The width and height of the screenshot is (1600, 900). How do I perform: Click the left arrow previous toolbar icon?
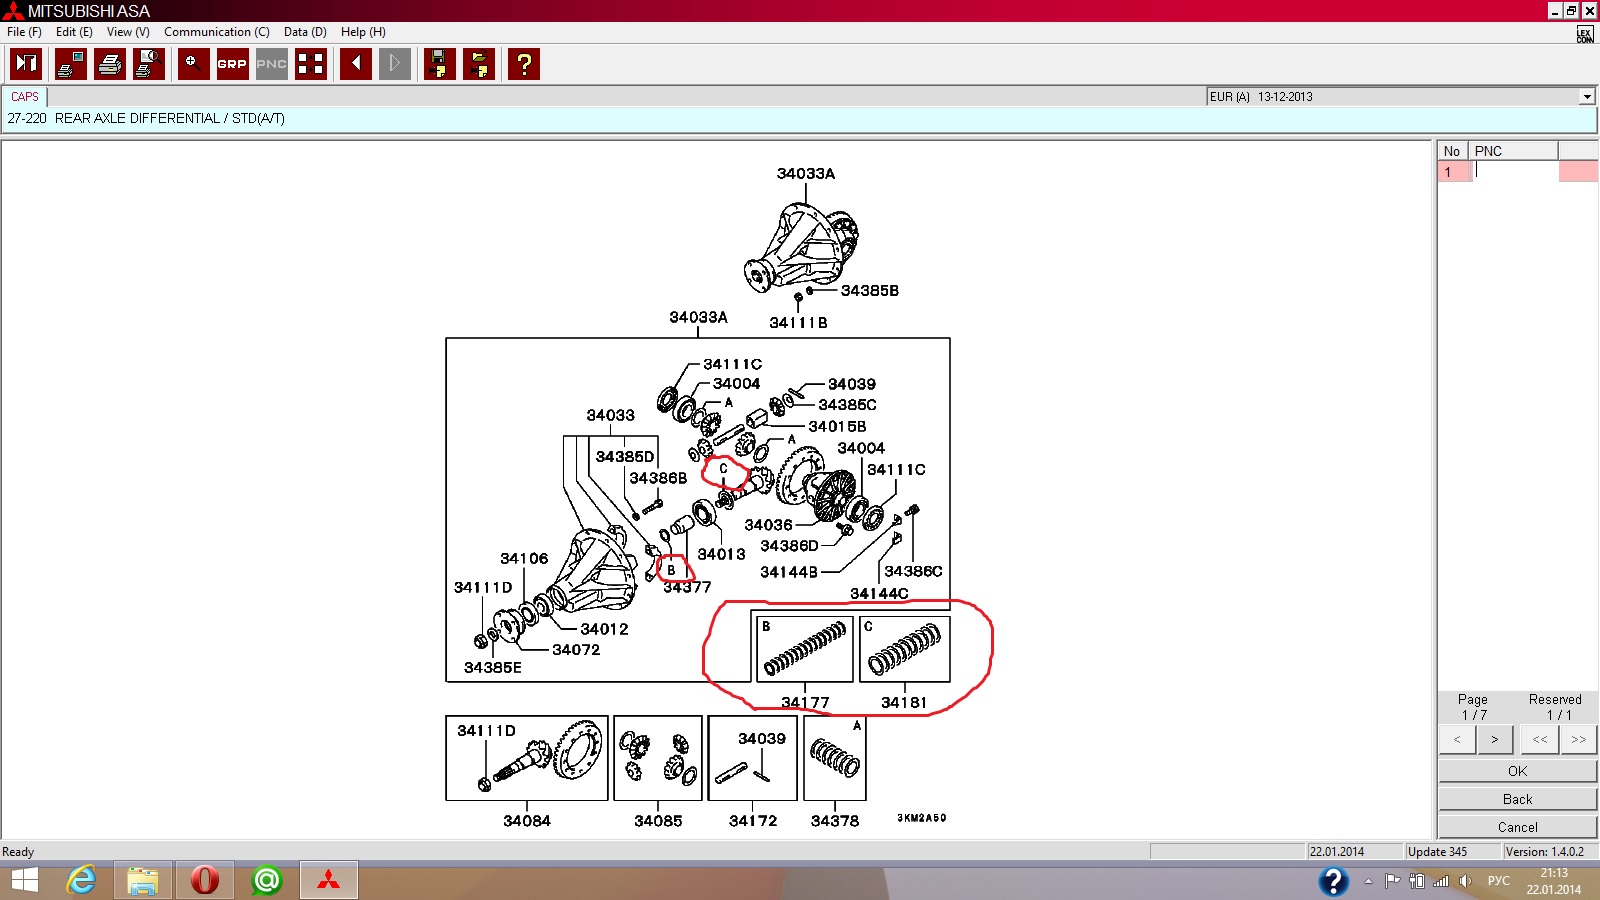point(356,64)
